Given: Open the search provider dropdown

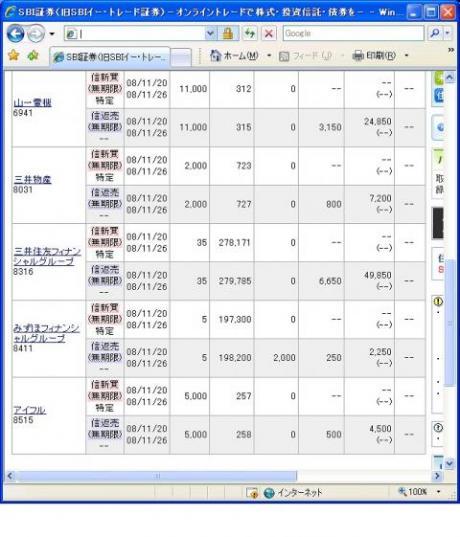Looking at the screenshot, I should click(x=448, y=34).
